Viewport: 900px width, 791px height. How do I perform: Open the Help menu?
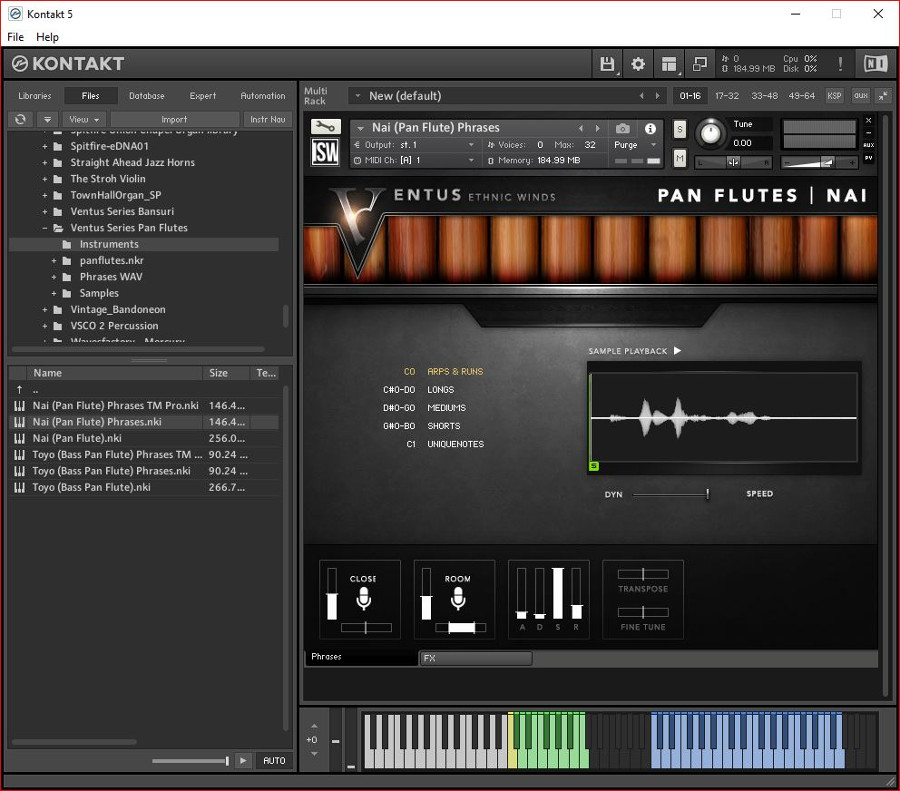[x=47, y=37]
